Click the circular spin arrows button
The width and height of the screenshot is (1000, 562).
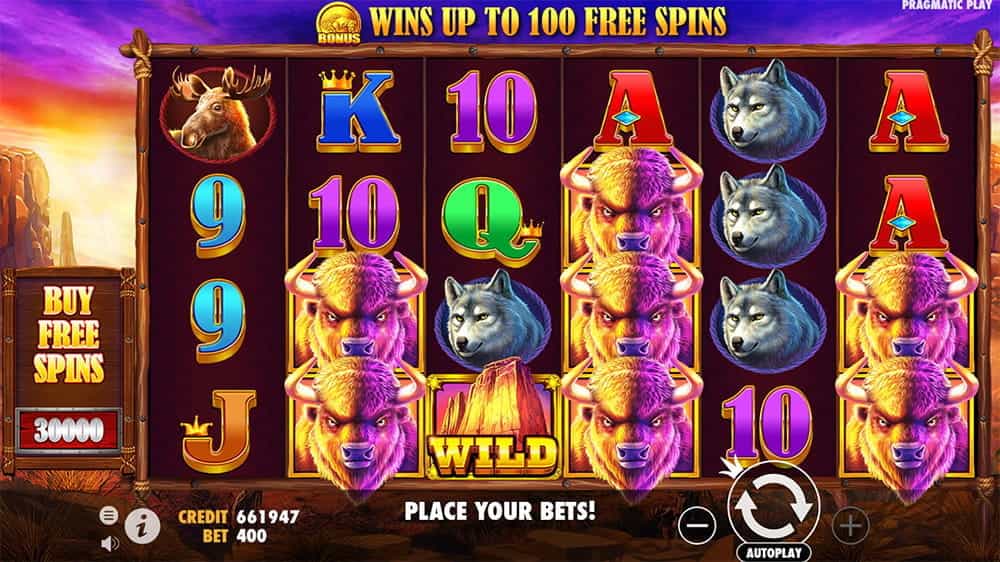[x=773, y=506]
